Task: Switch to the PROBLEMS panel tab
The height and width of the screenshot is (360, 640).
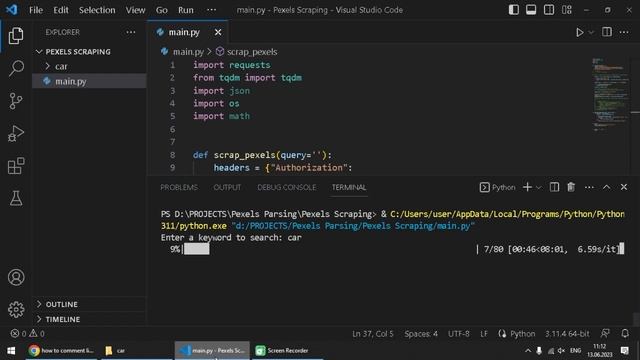Action: point(179,187)
